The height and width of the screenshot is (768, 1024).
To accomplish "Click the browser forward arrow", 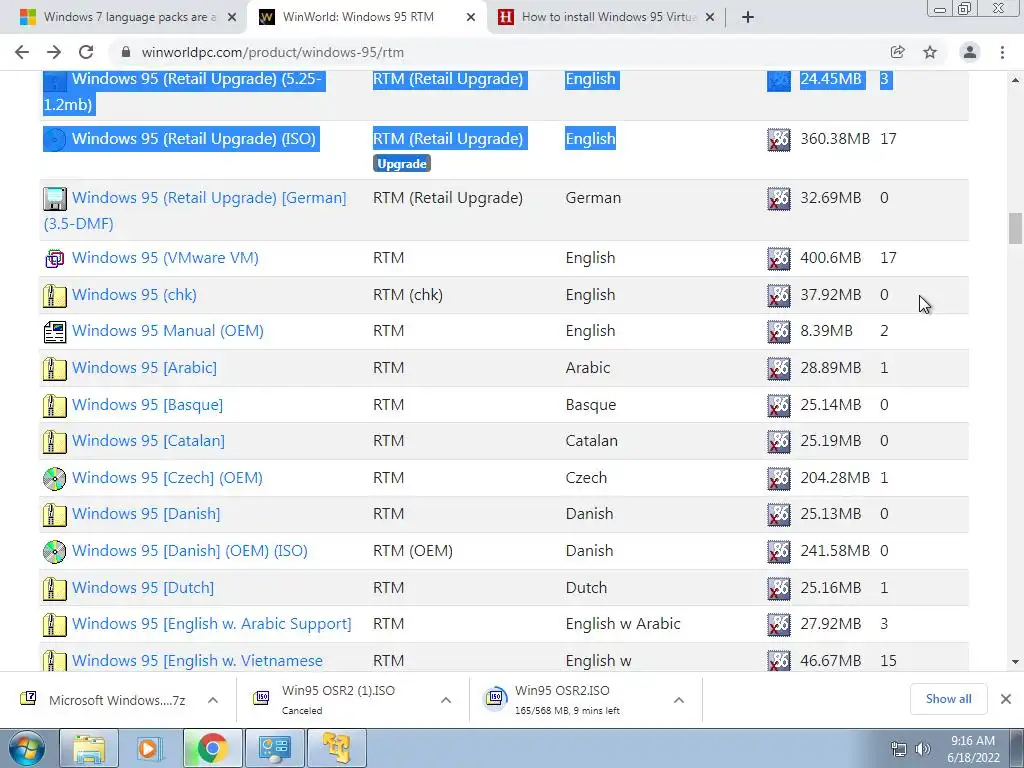I will click(x=54, y=52).
